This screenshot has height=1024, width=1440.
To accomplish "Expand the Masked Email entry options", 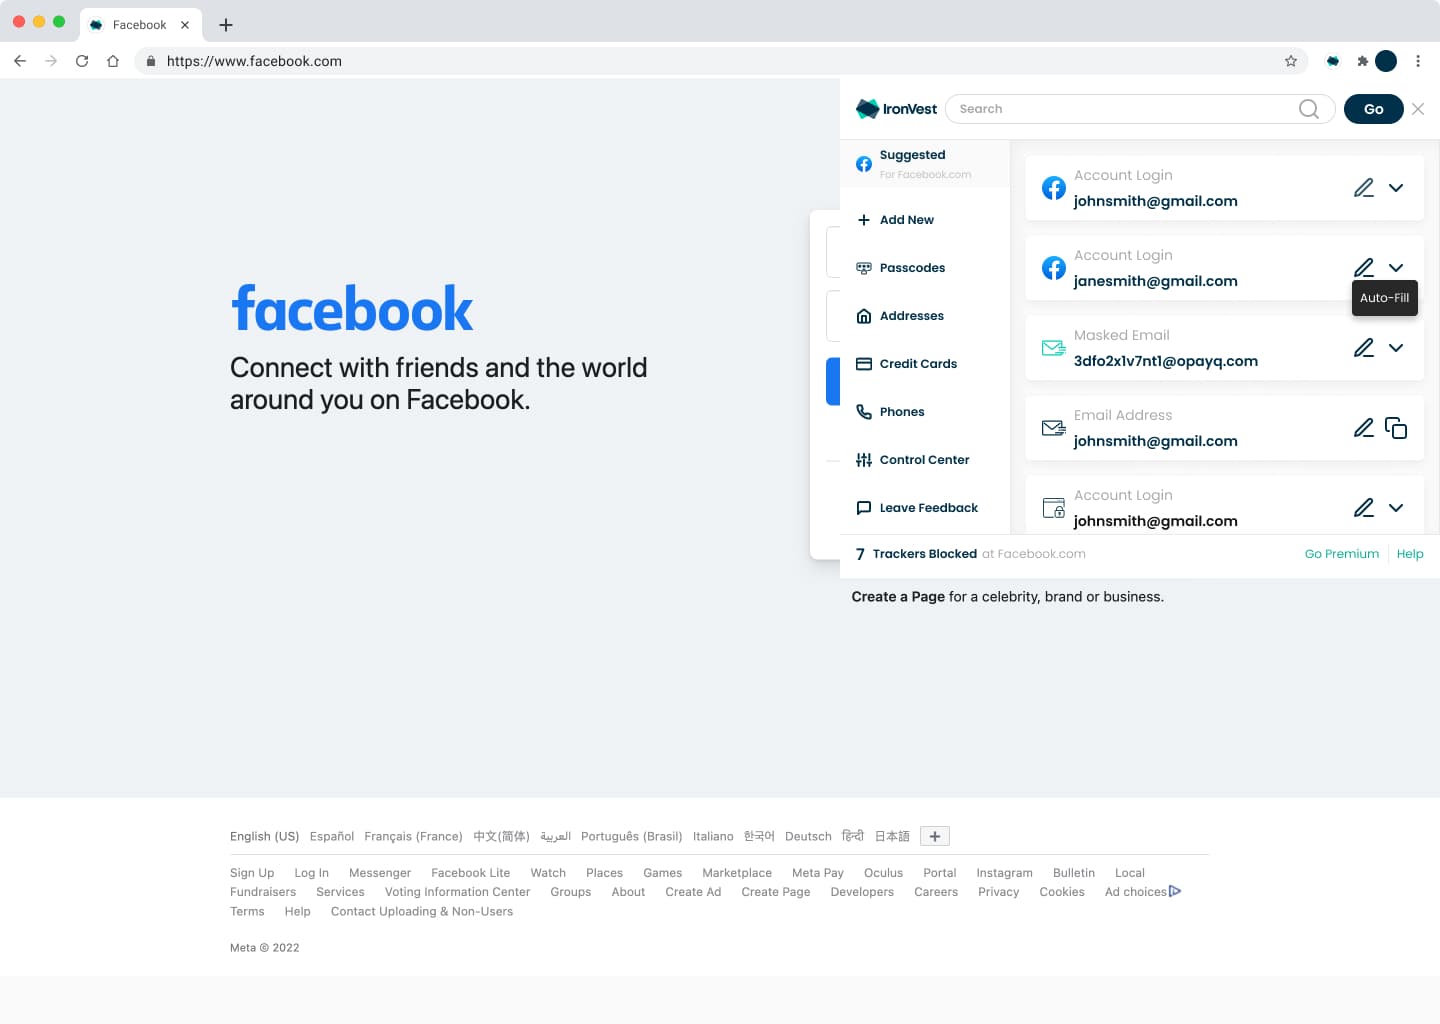I will (1396, 348).
